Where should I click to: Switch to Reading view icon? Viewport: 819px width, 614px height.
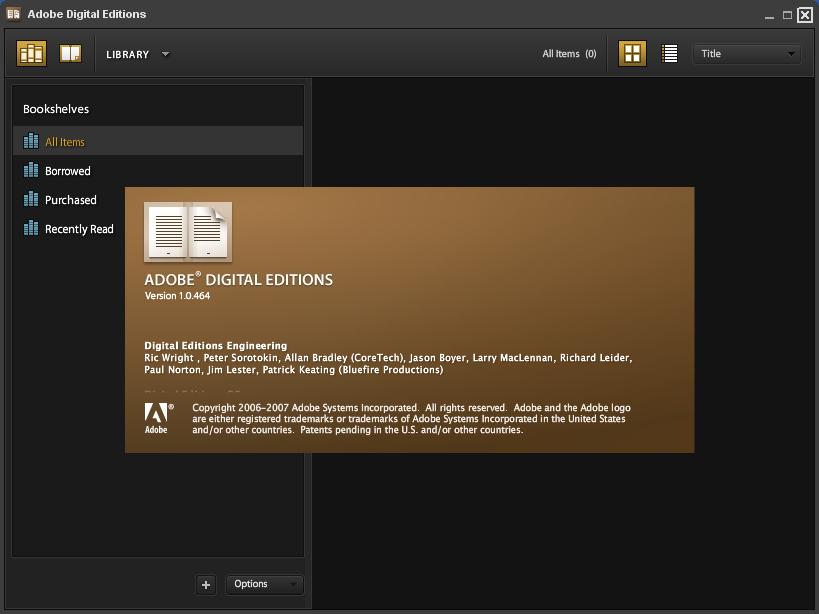tap(71, 53)
